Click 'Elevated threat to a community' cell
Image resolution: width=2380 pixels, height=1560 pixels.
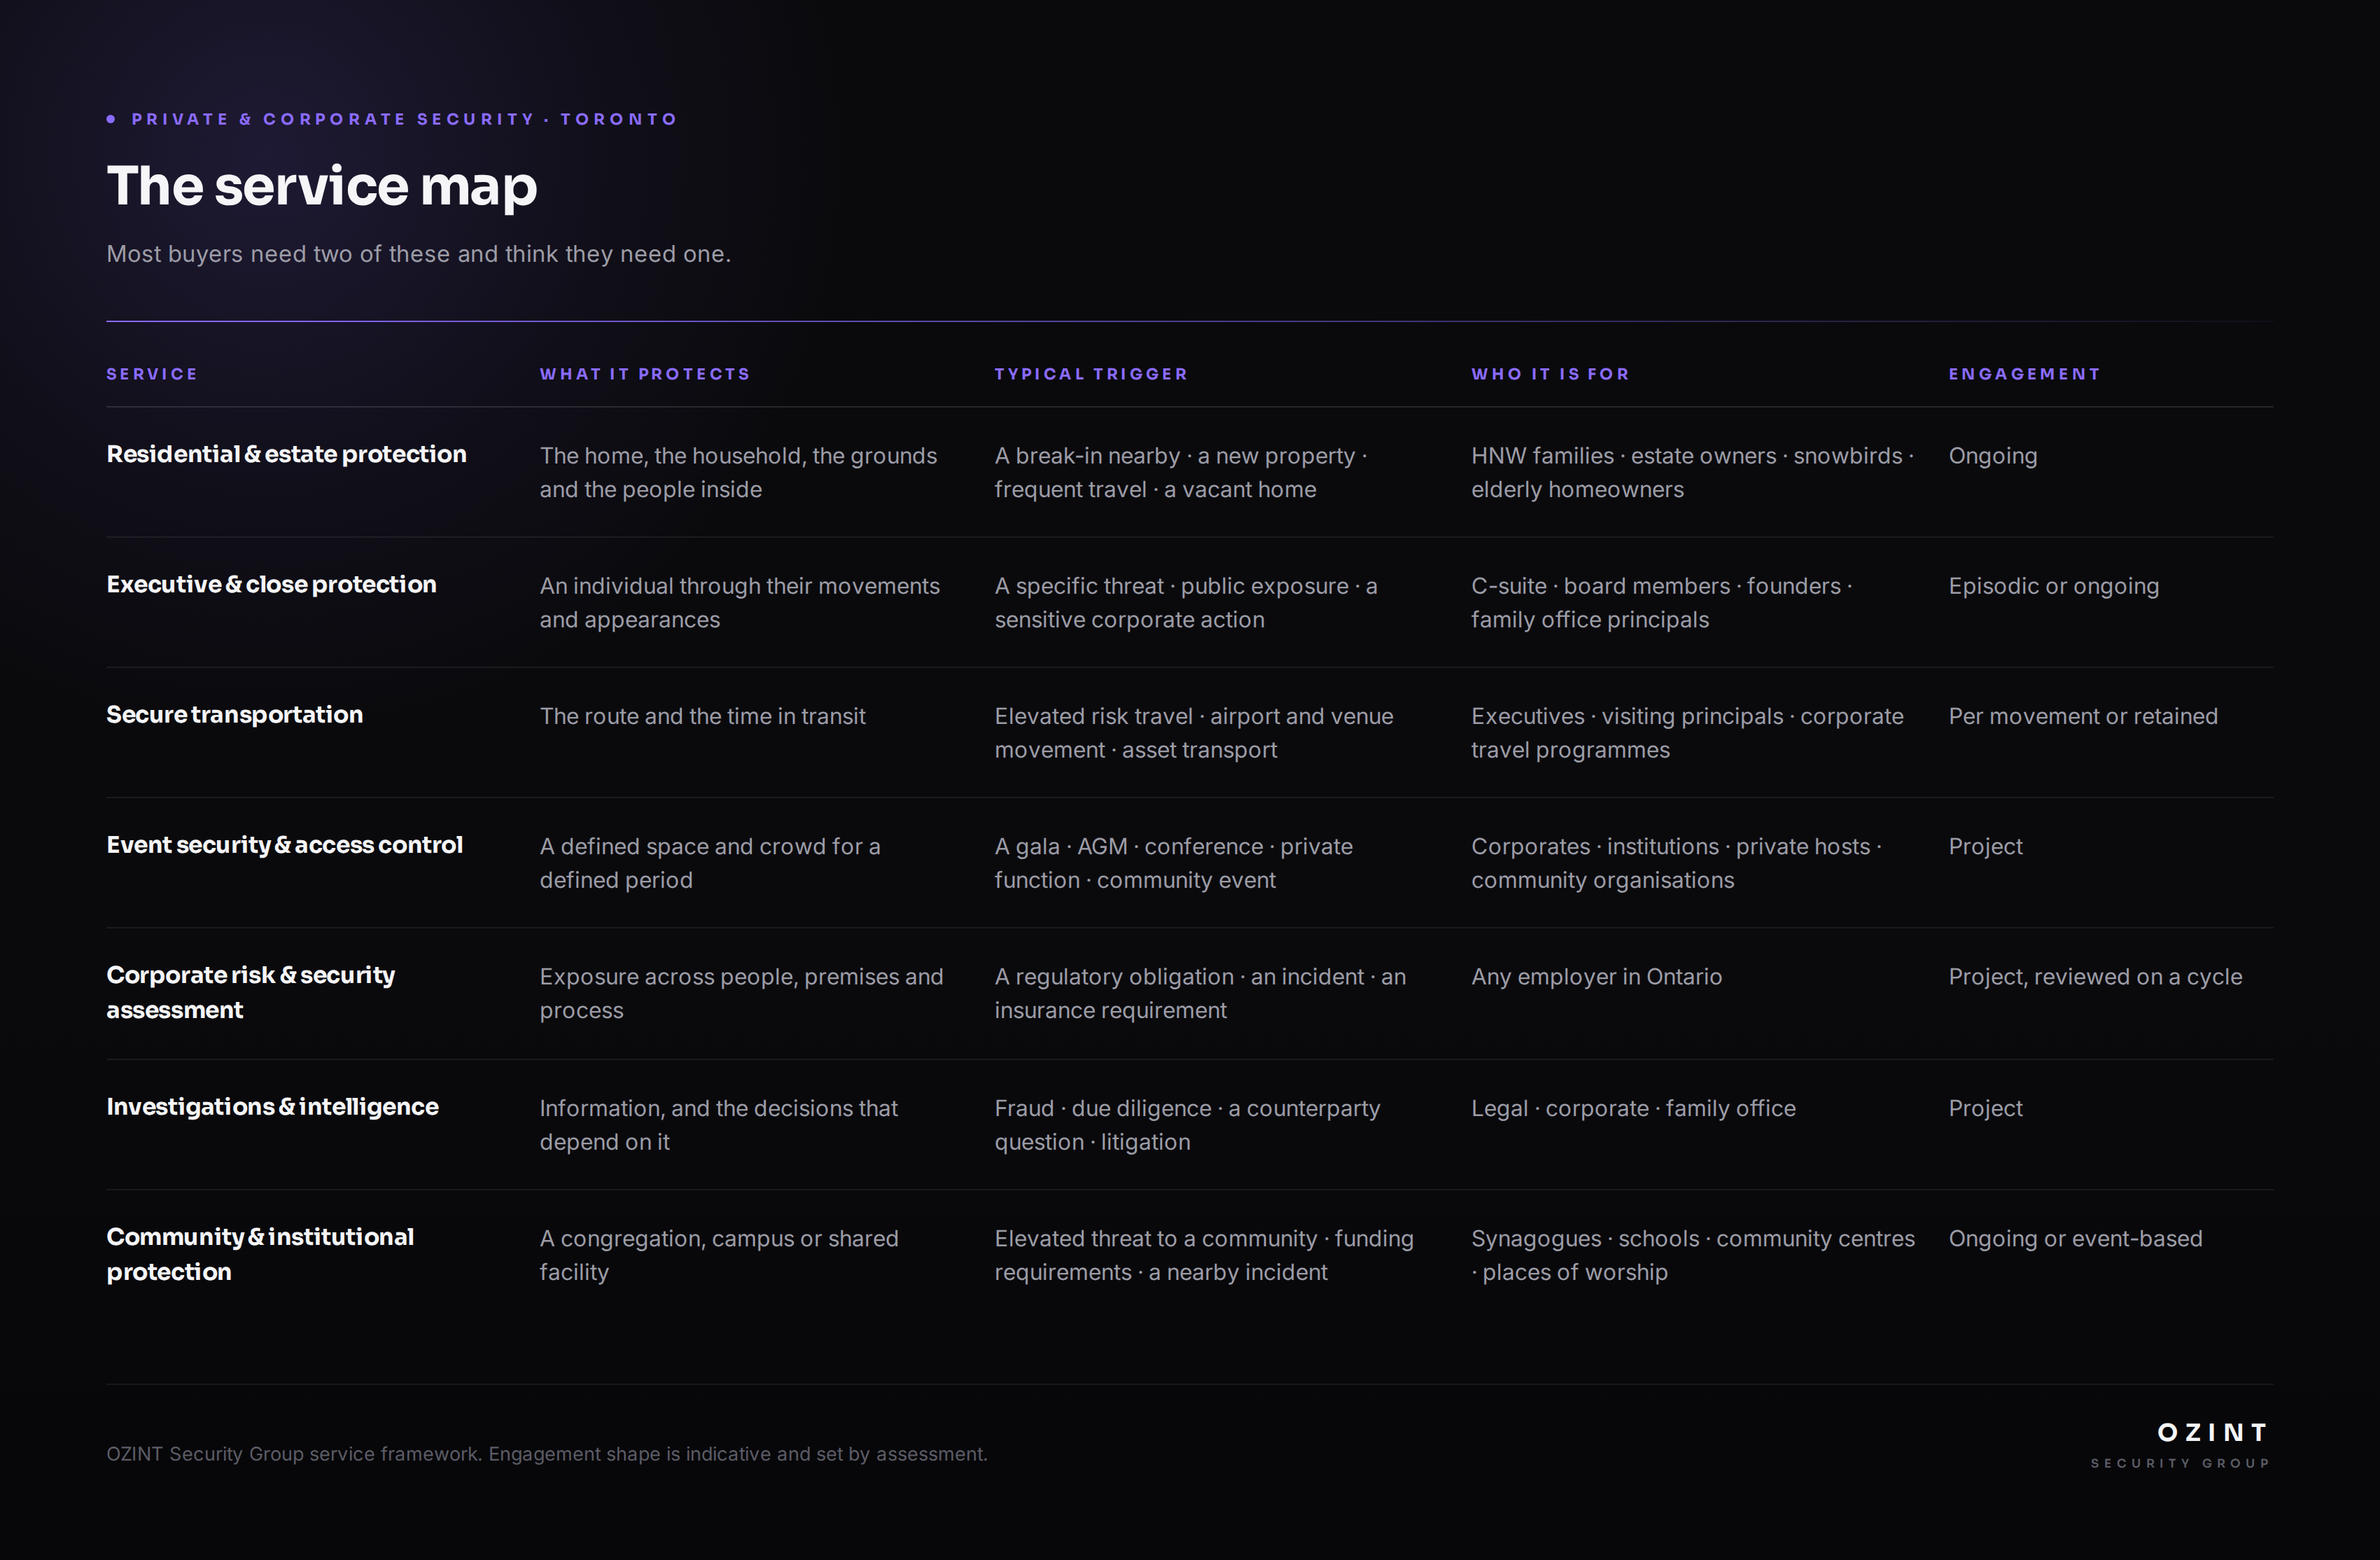click(x=1204, y=1255)
